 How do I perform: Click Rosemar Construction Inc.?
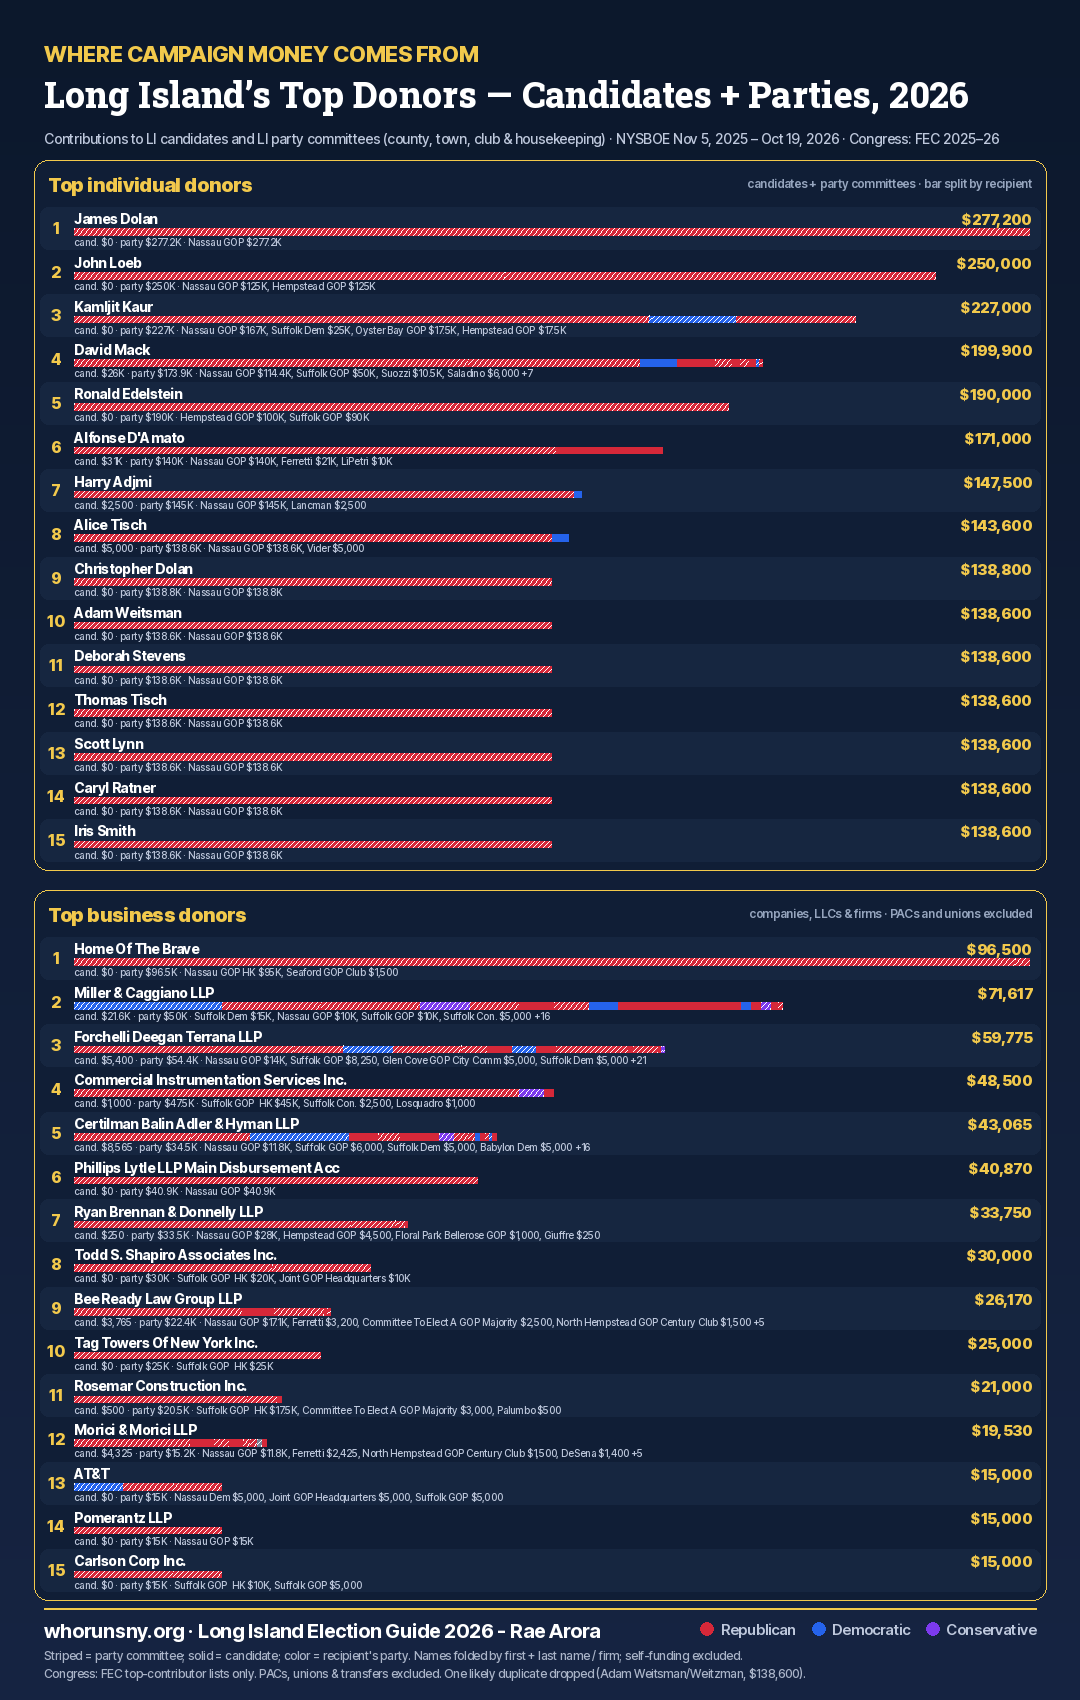160,1386
